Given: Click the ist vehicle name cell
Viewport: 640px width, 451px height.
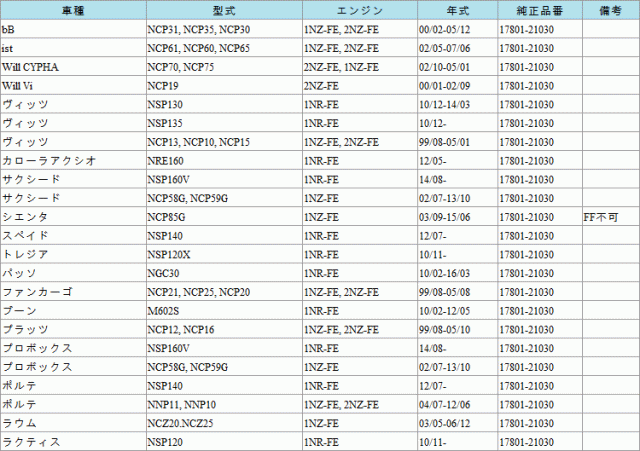Looking at the screenshot, I should point(8,48).
